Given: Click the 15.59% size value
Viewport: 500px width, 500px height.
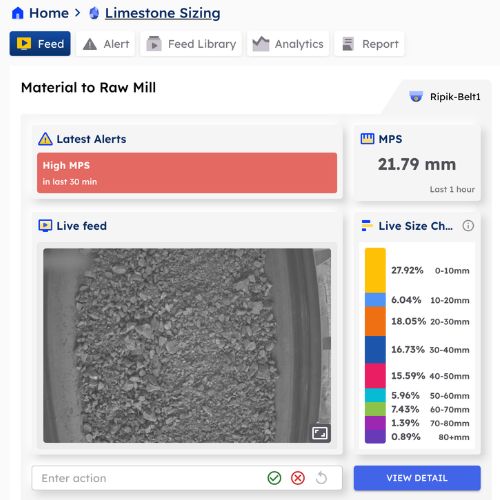Looking at the screenshot, I should 408,376.
